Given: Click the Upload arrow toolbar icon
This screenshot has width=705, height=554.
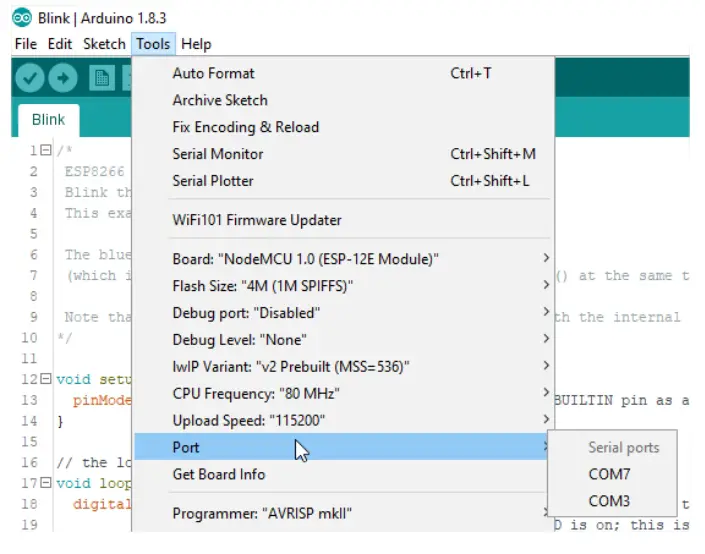Looking at the screenshot, I should tap(63, 78).
